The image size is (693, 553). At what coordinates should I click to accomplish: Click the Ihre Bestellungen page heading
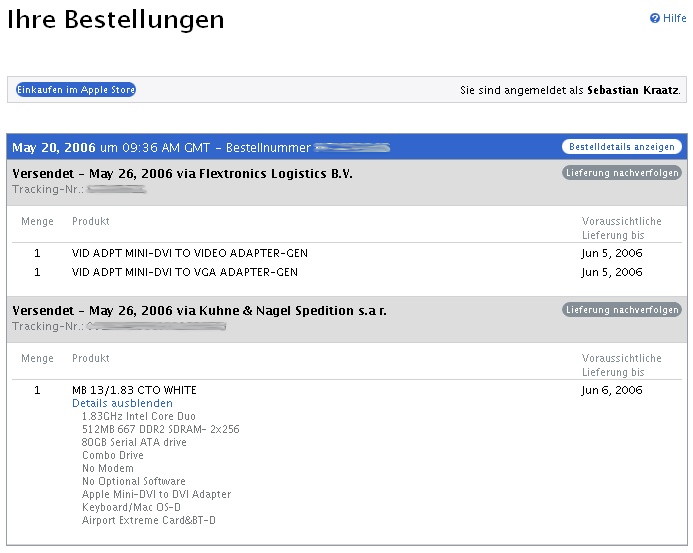coord(116,19)
